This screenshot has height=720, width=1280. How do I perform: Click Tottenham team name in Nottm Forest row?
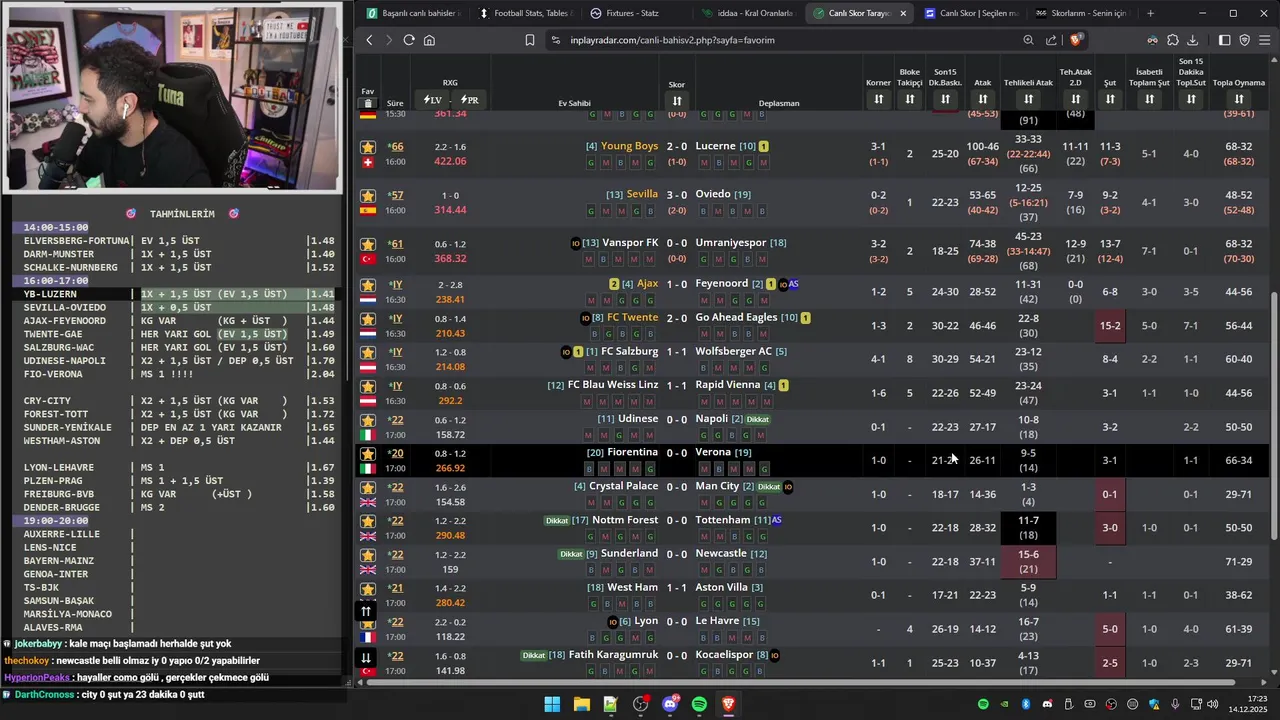(723, 520)
